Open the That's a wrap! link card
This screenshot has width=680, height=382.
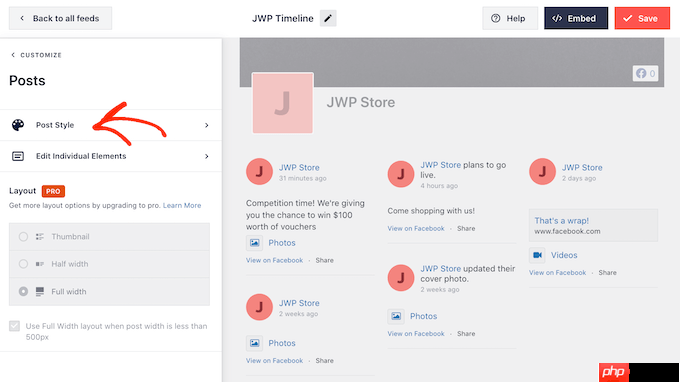[x=593, y=225]
